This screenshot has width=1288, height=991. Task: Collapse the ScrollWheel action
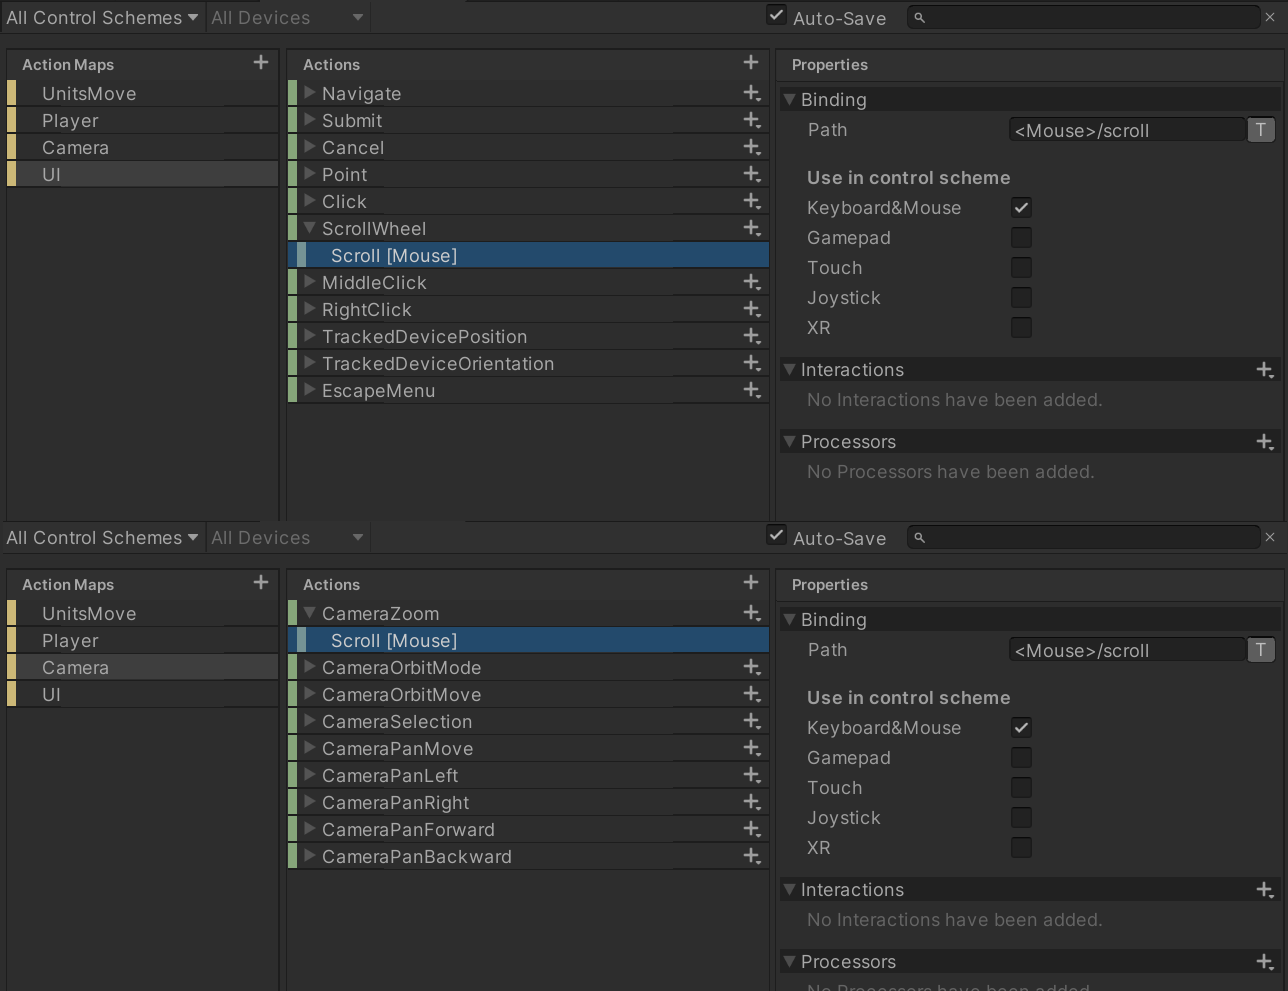pyautogui.click(x=310, y=228)
